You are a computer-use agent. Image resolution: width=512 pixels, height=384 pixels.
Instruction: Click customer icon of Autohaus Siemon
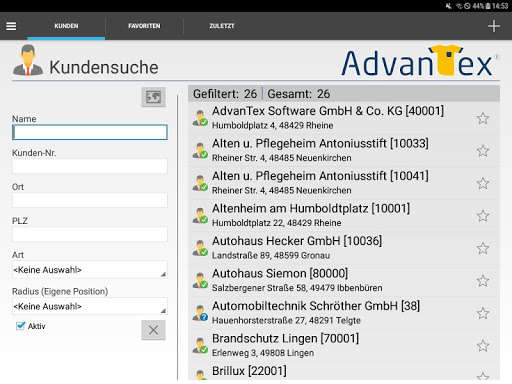pyautogui.click(x=200, y=281)
